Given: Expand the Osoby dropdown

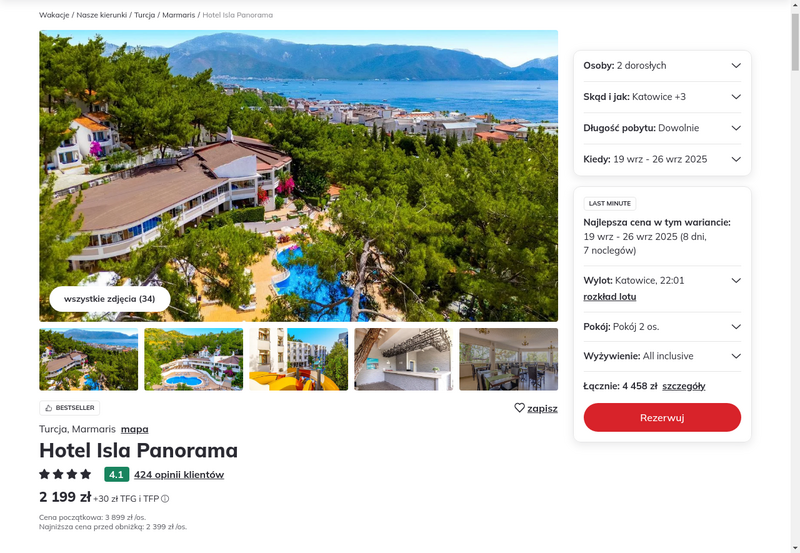Looking at the screenshot, I should 662,65.
